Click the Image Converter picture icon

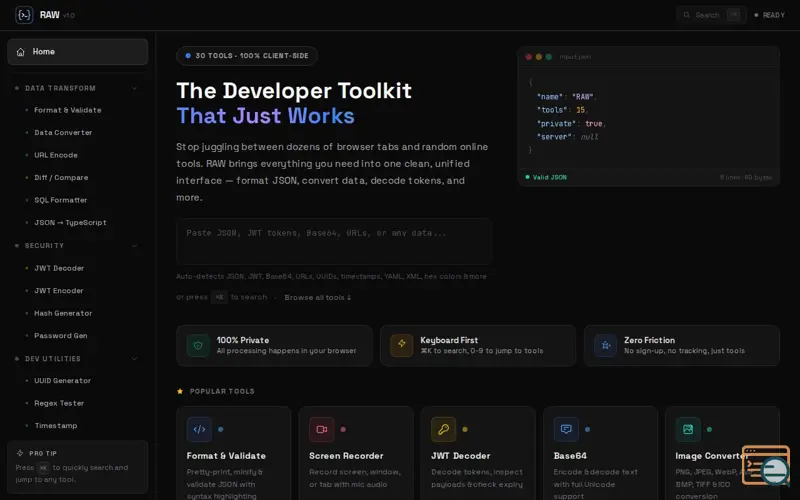(x=688, y=429)
